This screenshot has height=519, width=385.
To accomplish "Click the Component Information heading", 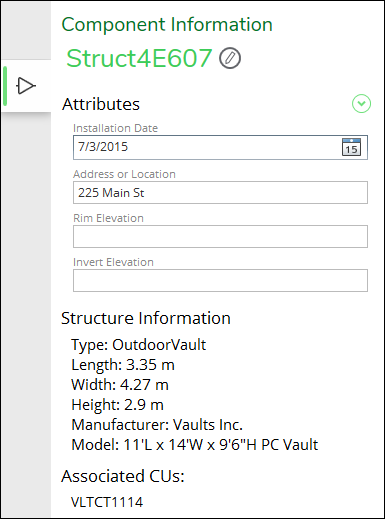I will click(167, 25).
